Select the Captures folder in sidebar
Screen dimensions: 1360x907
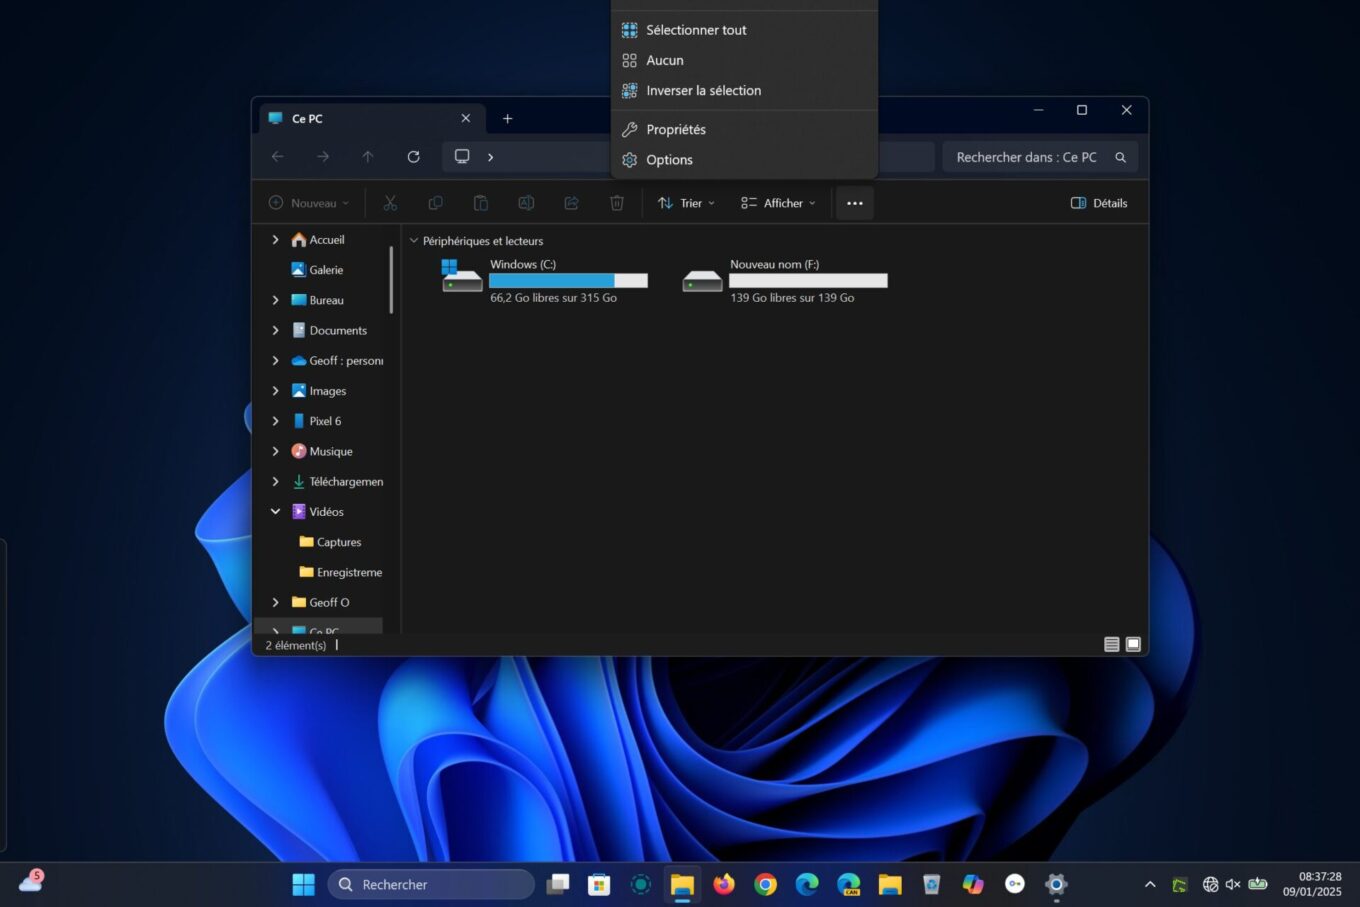338,542
